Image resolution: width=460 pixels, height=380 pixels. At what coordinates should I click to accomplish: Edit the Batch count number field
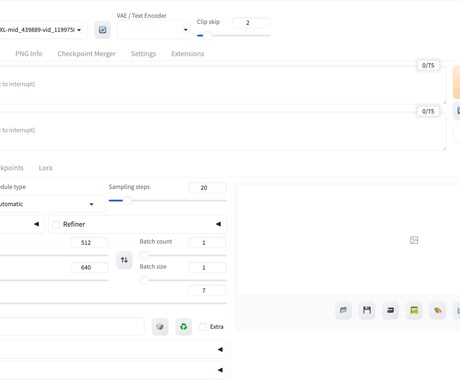(207, 243)
